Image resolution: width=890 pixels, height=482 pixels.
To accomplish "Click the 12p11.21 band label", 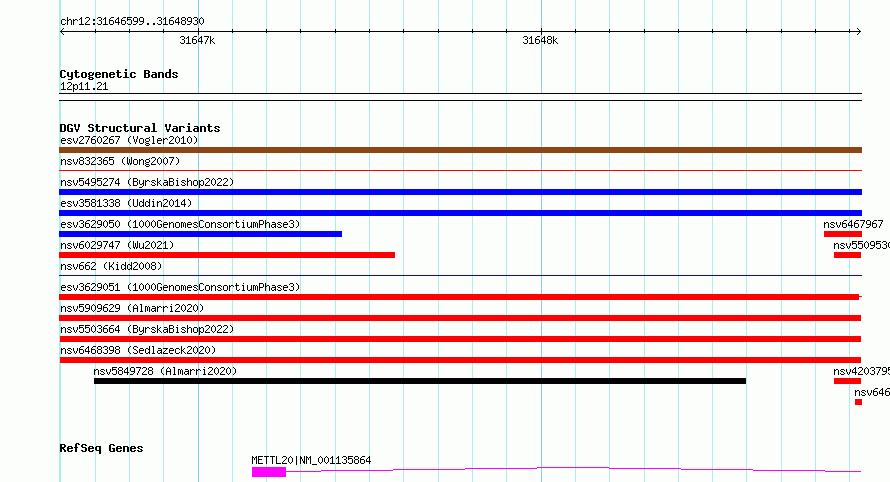I will [83, 86].
